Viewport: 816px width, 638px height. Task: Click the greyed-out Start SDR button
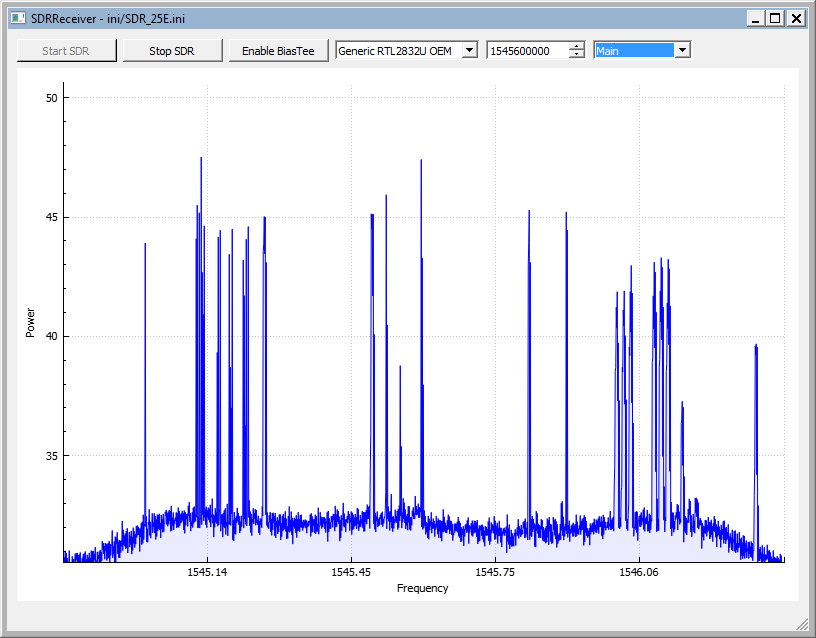pyautogui.click(x=66, y=51)
